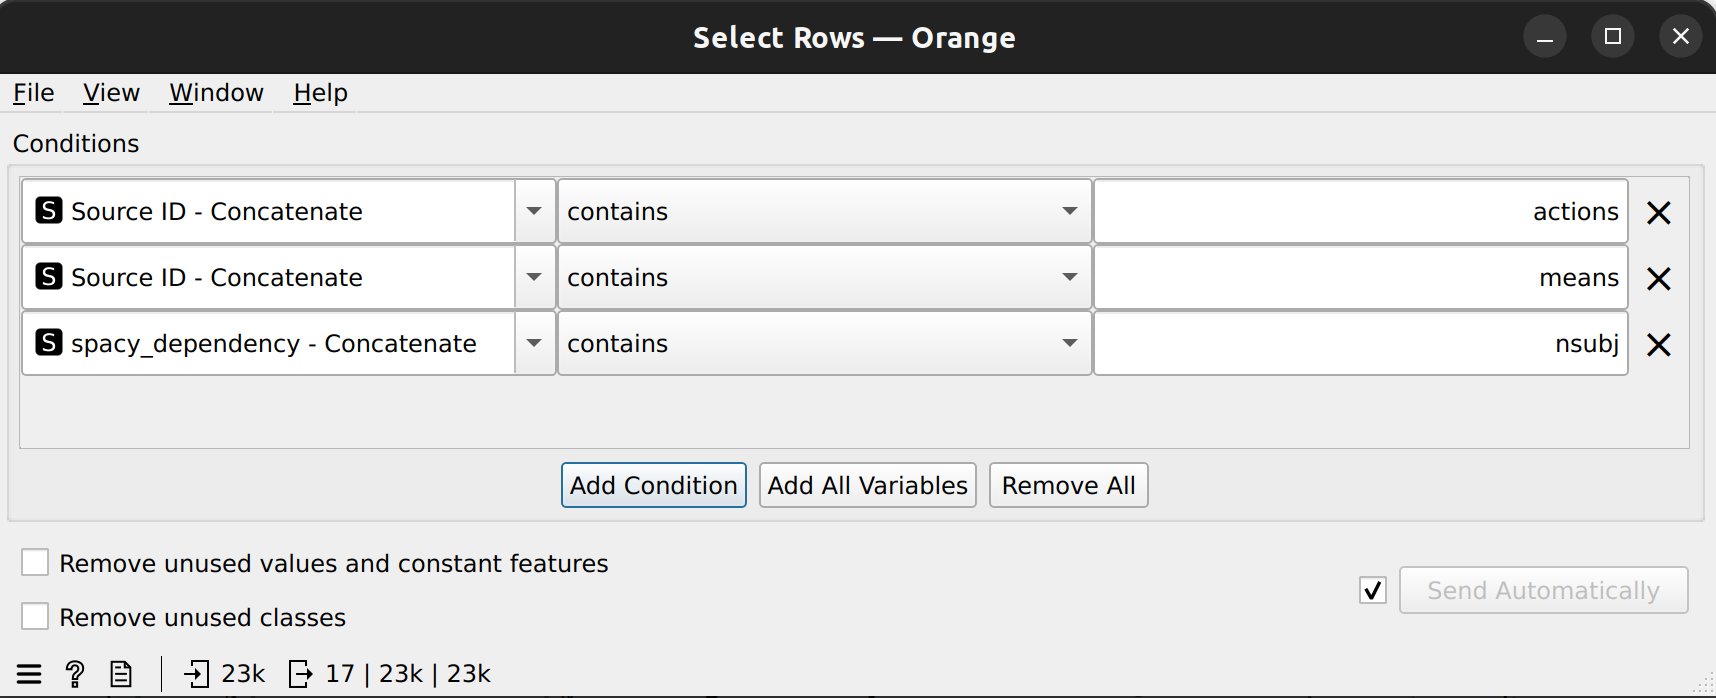Click the output data summary icon
The width and height of the screenshot is (1716, 698).
[300, 674]
